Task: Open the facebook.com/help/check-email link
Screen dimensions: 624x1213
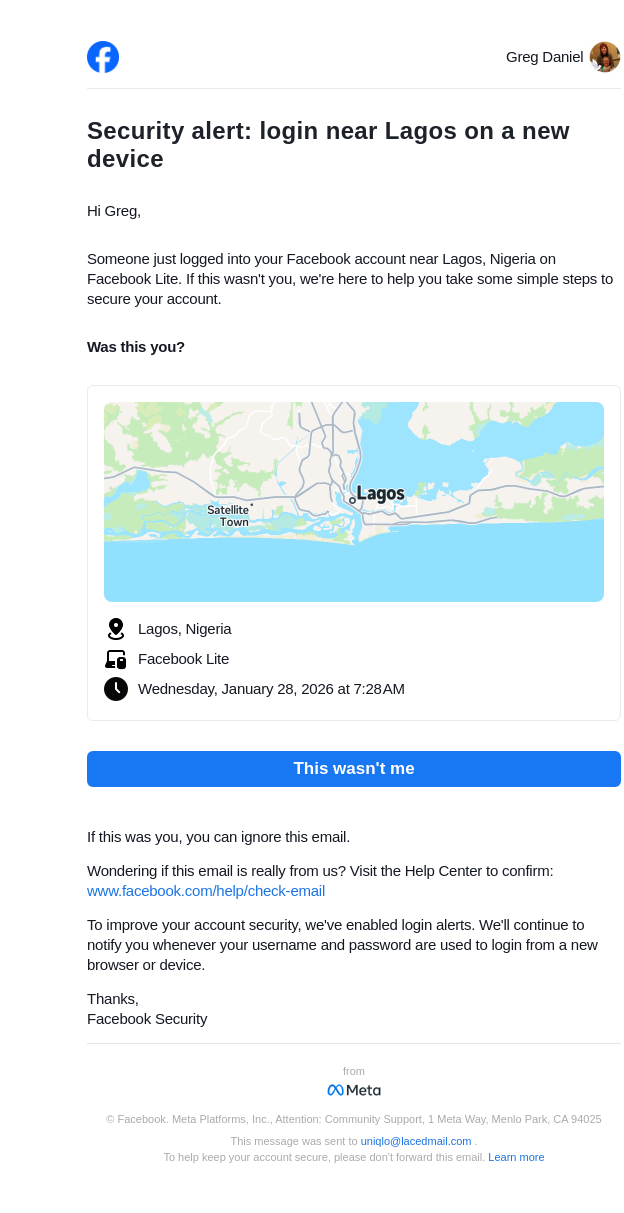Action: coord(206,891)
